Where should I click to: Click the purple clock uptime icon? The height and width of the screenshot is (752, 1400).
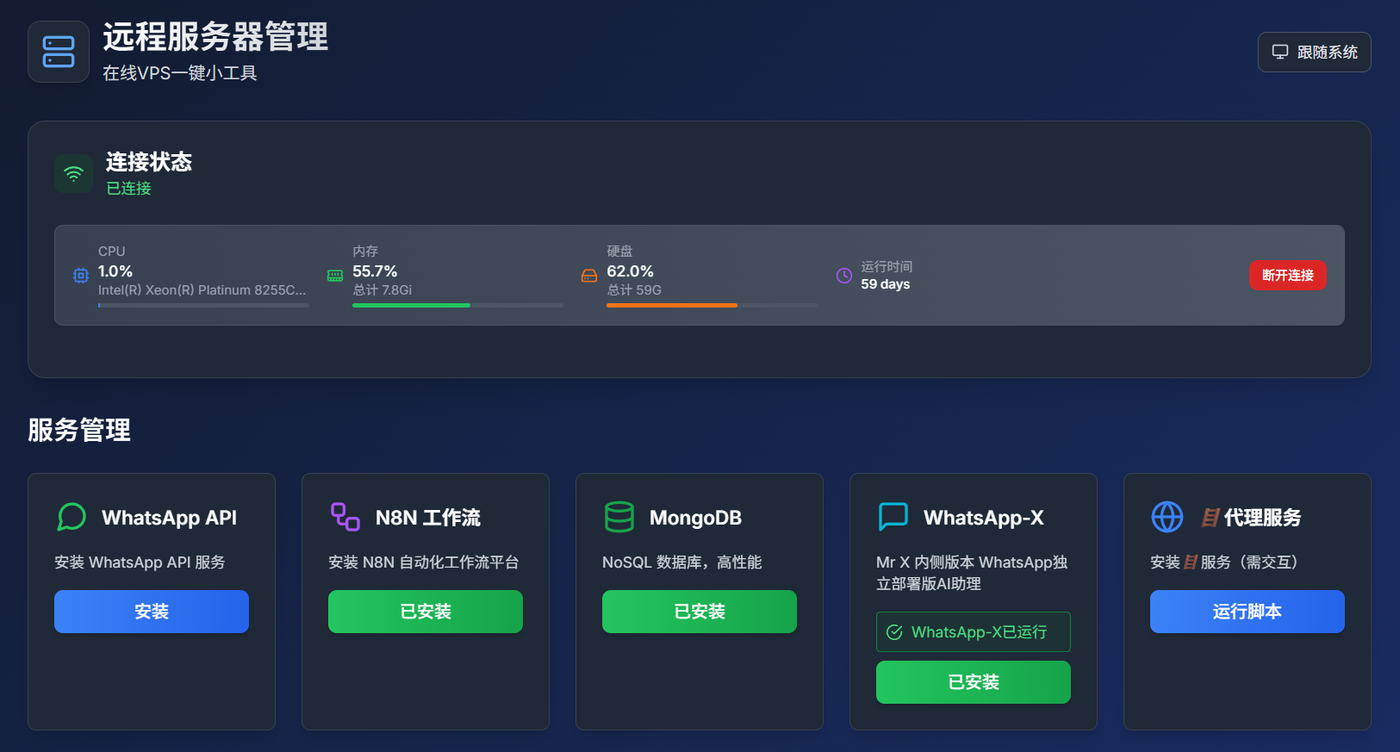[x=844, y=275]
